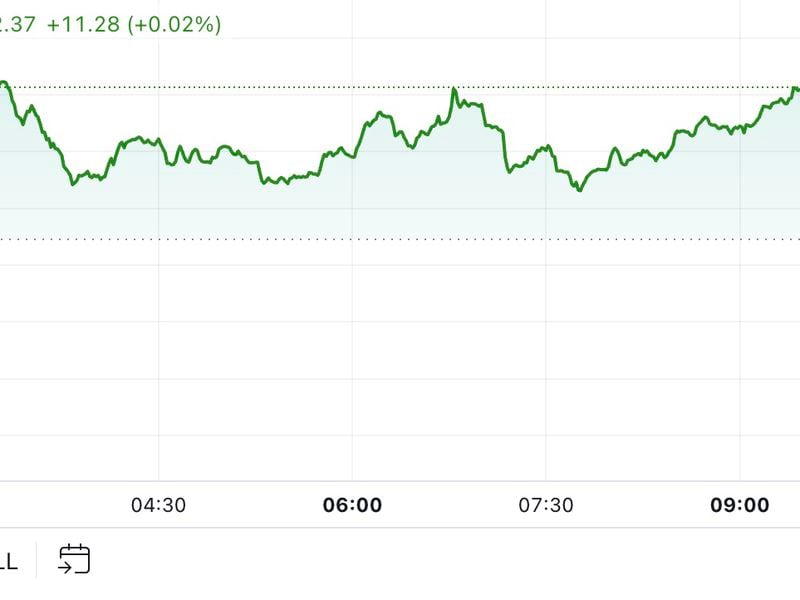Image resolution: width=800 pixels, height=600 pixels.
Task: Click the chart line where it crosses 06:00 gridline
Action: point(352,152)
